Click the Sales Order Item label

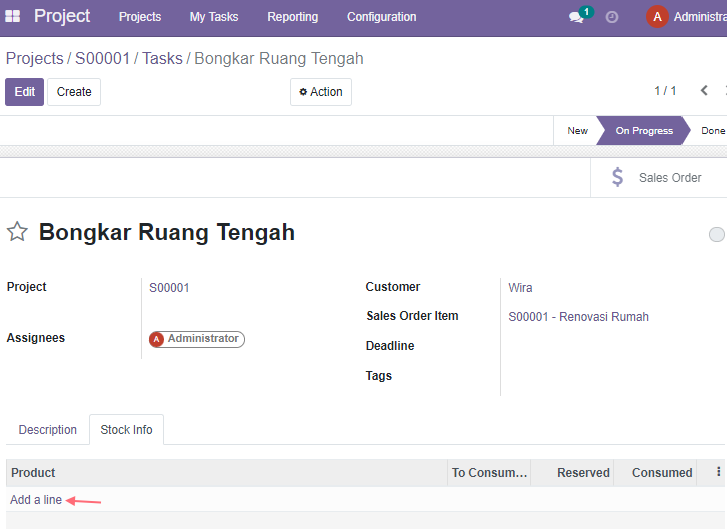pyautogui.click(x=412, y=316)
